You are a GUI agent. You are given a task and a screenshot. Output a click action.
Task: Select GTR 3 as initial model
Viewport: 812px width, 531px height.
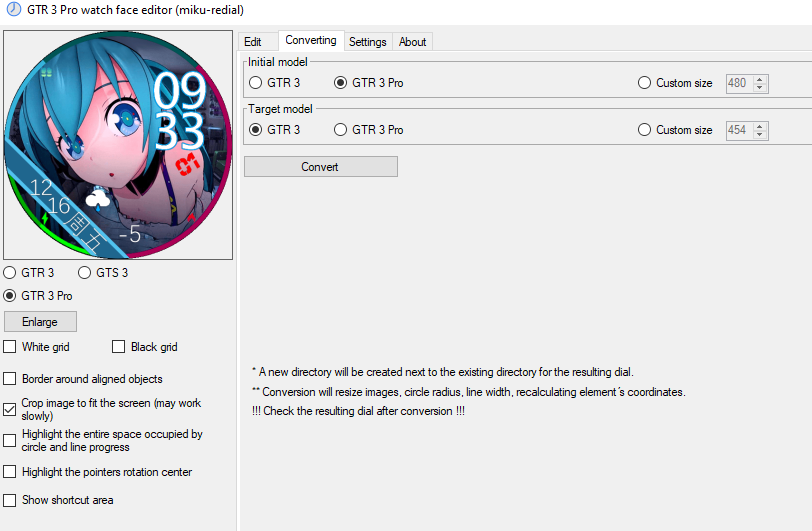(x=274, y=83)
